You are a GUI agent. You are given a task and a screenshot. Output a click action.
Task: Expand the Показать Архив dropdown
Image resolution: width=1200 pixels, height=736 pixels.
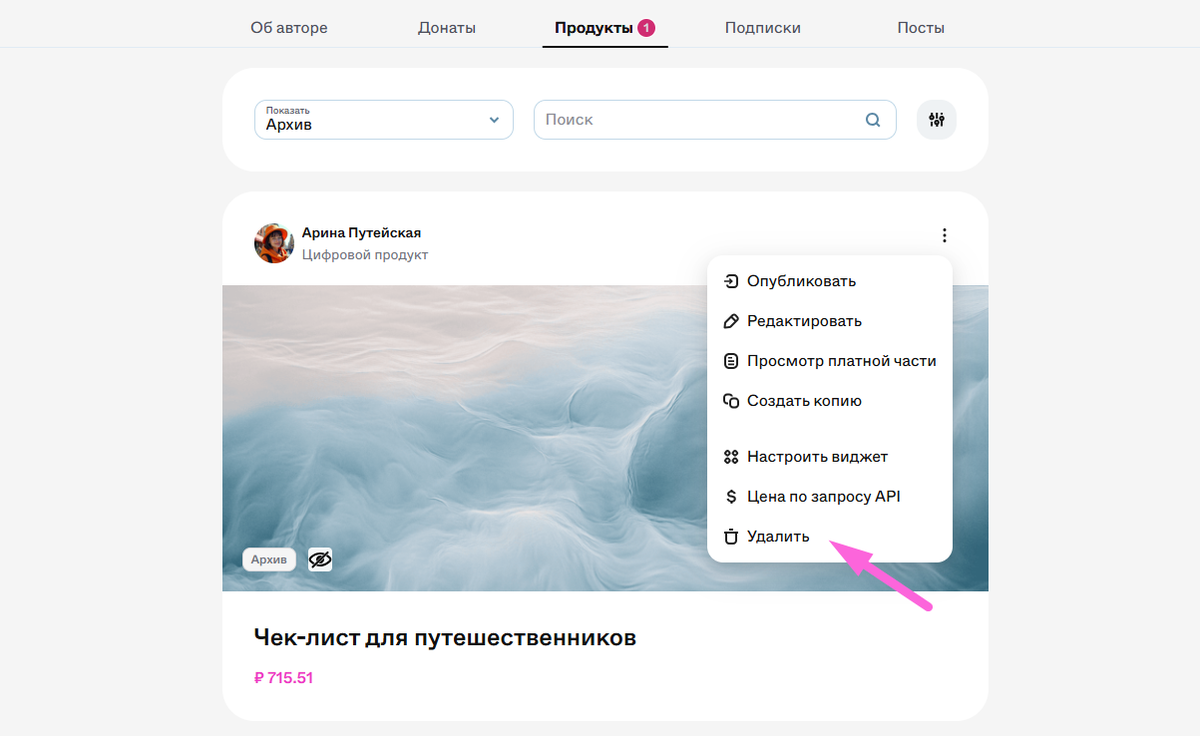tap(384, 120)
